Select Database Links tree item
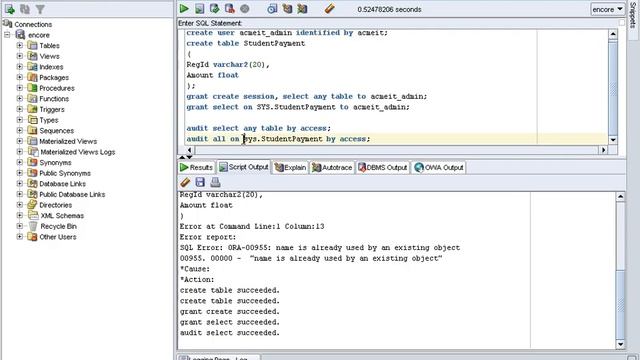640x360 pixels. (62, 184)
